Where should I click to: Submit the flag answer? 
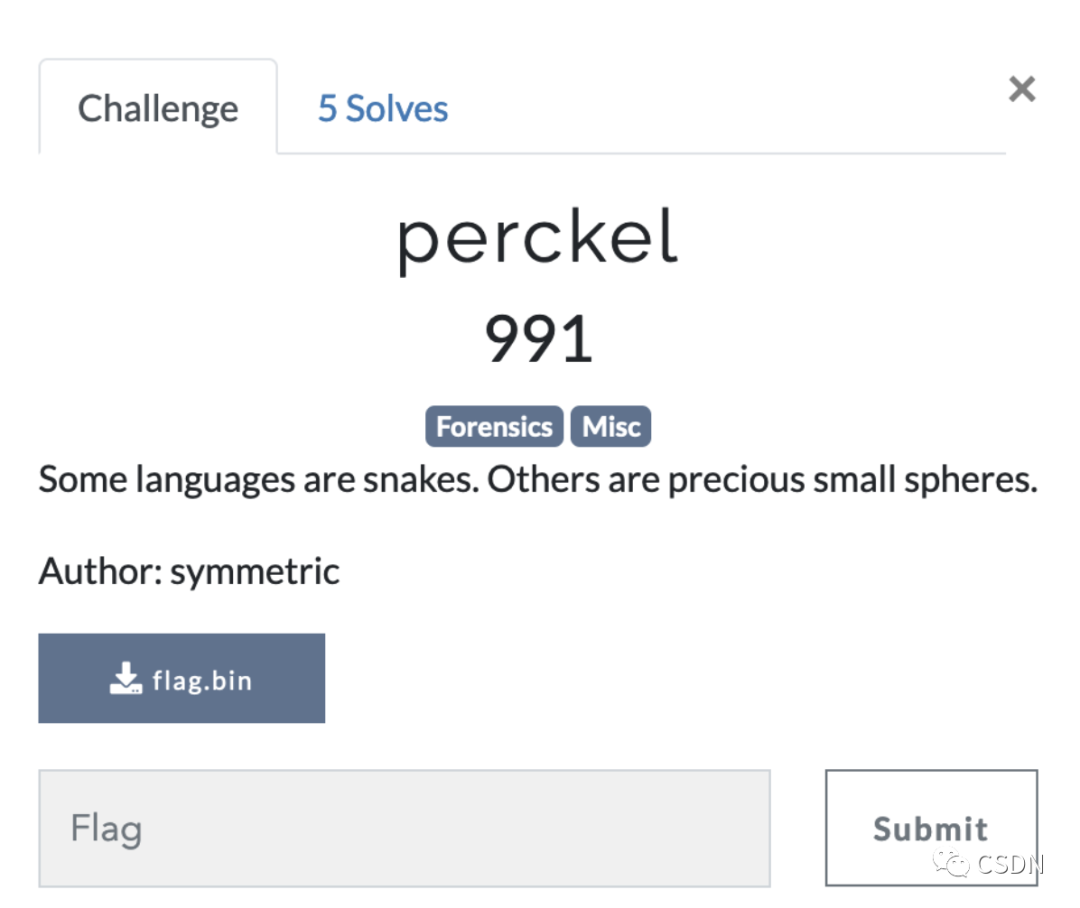[x=931, y=828]
